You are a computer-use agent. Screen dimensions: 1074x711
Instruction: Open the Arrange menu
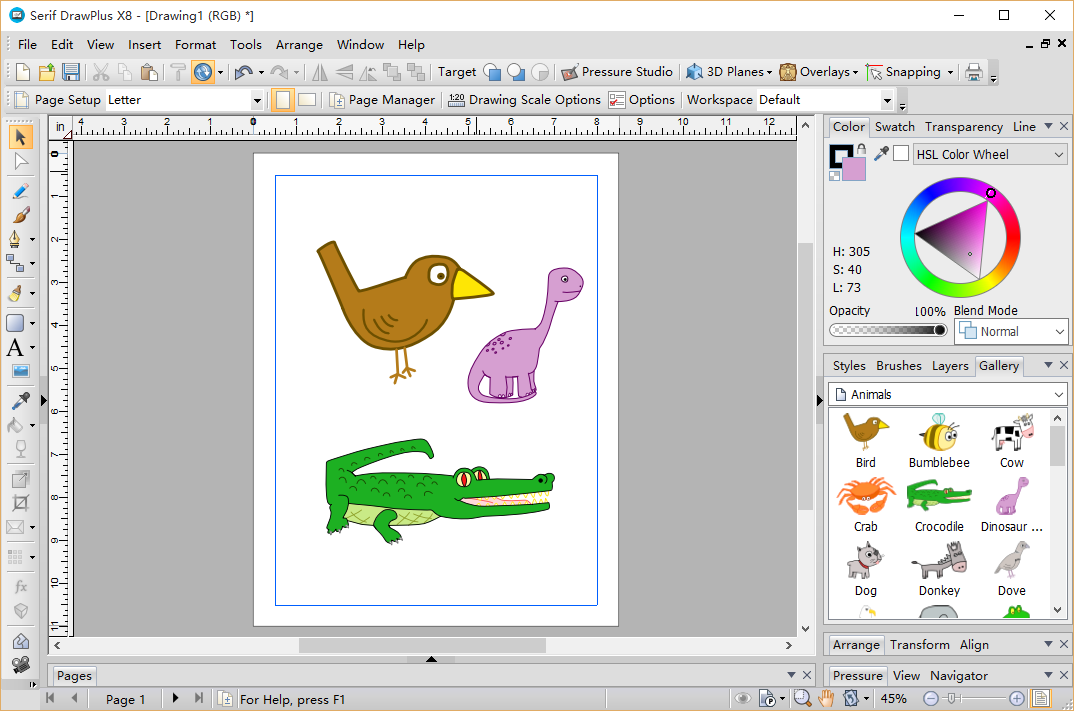point(299,44)
